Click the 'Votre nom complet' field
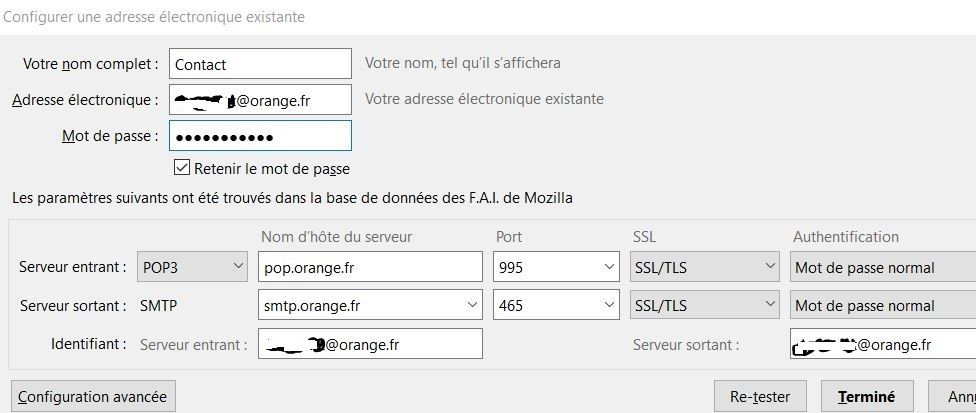The width and height of the screenshot is (976, 413). coord(260,63)
